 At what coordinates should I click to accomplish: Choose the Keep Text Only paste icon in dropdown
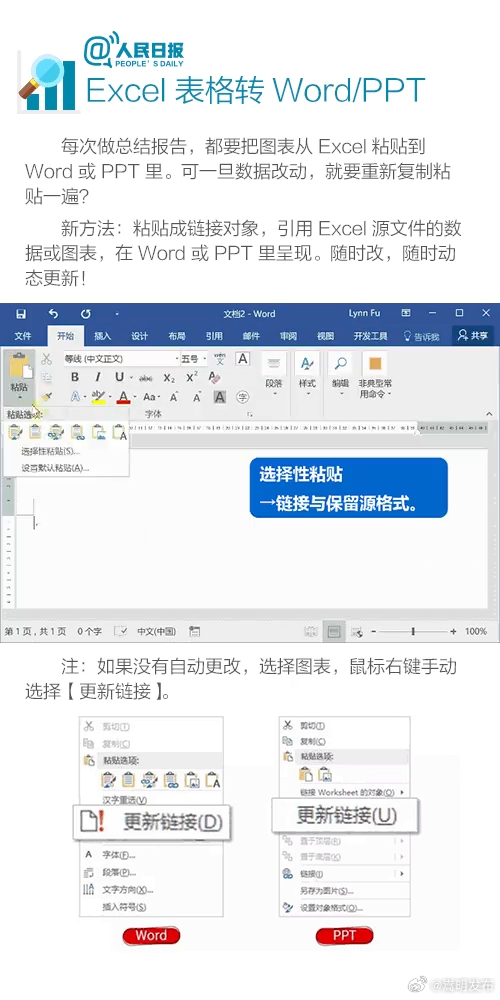point(120,432)
